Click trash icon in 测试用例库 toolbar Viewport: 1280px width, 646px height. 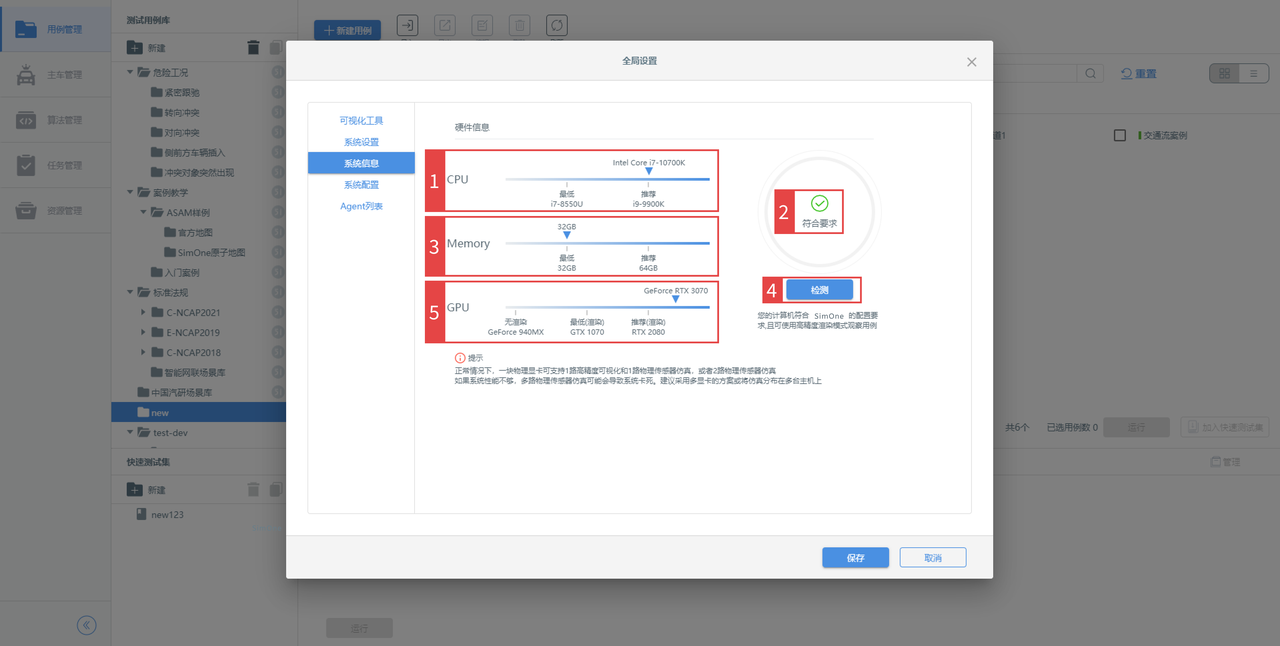pos(253,48)
